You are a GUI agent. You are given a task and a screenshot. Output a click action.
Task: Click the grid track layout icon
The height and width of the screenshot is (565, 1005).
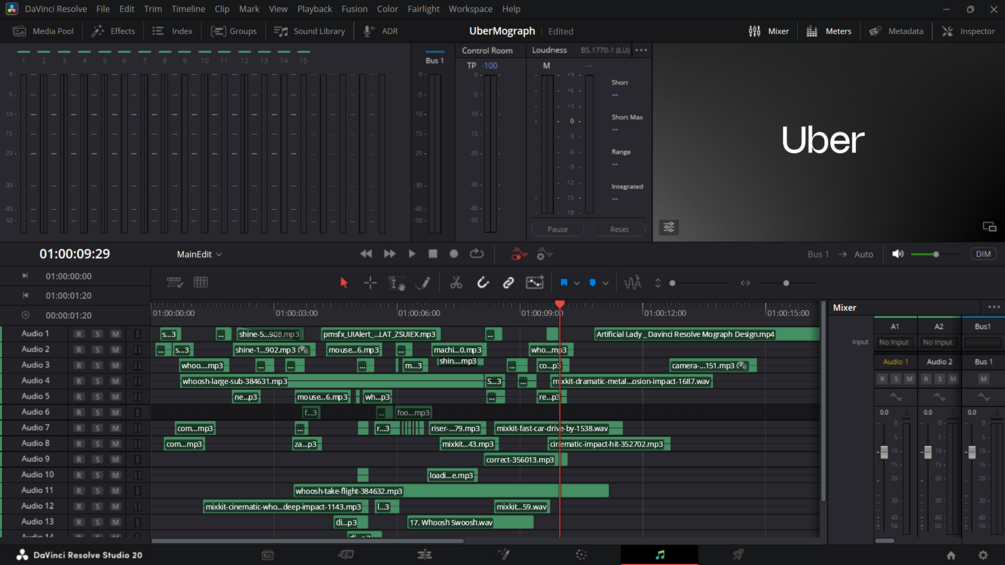201,282
